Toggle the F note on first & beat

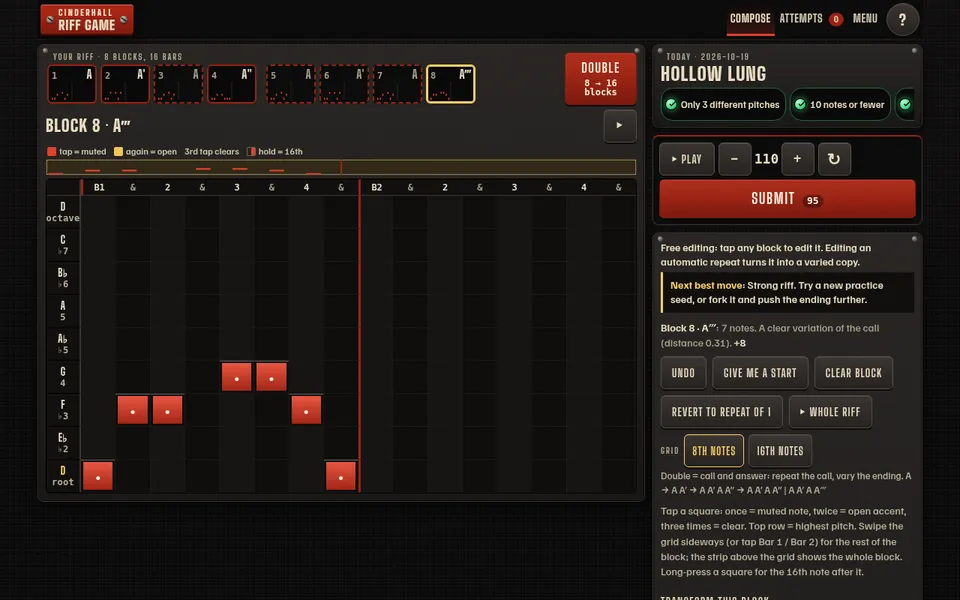133,410
